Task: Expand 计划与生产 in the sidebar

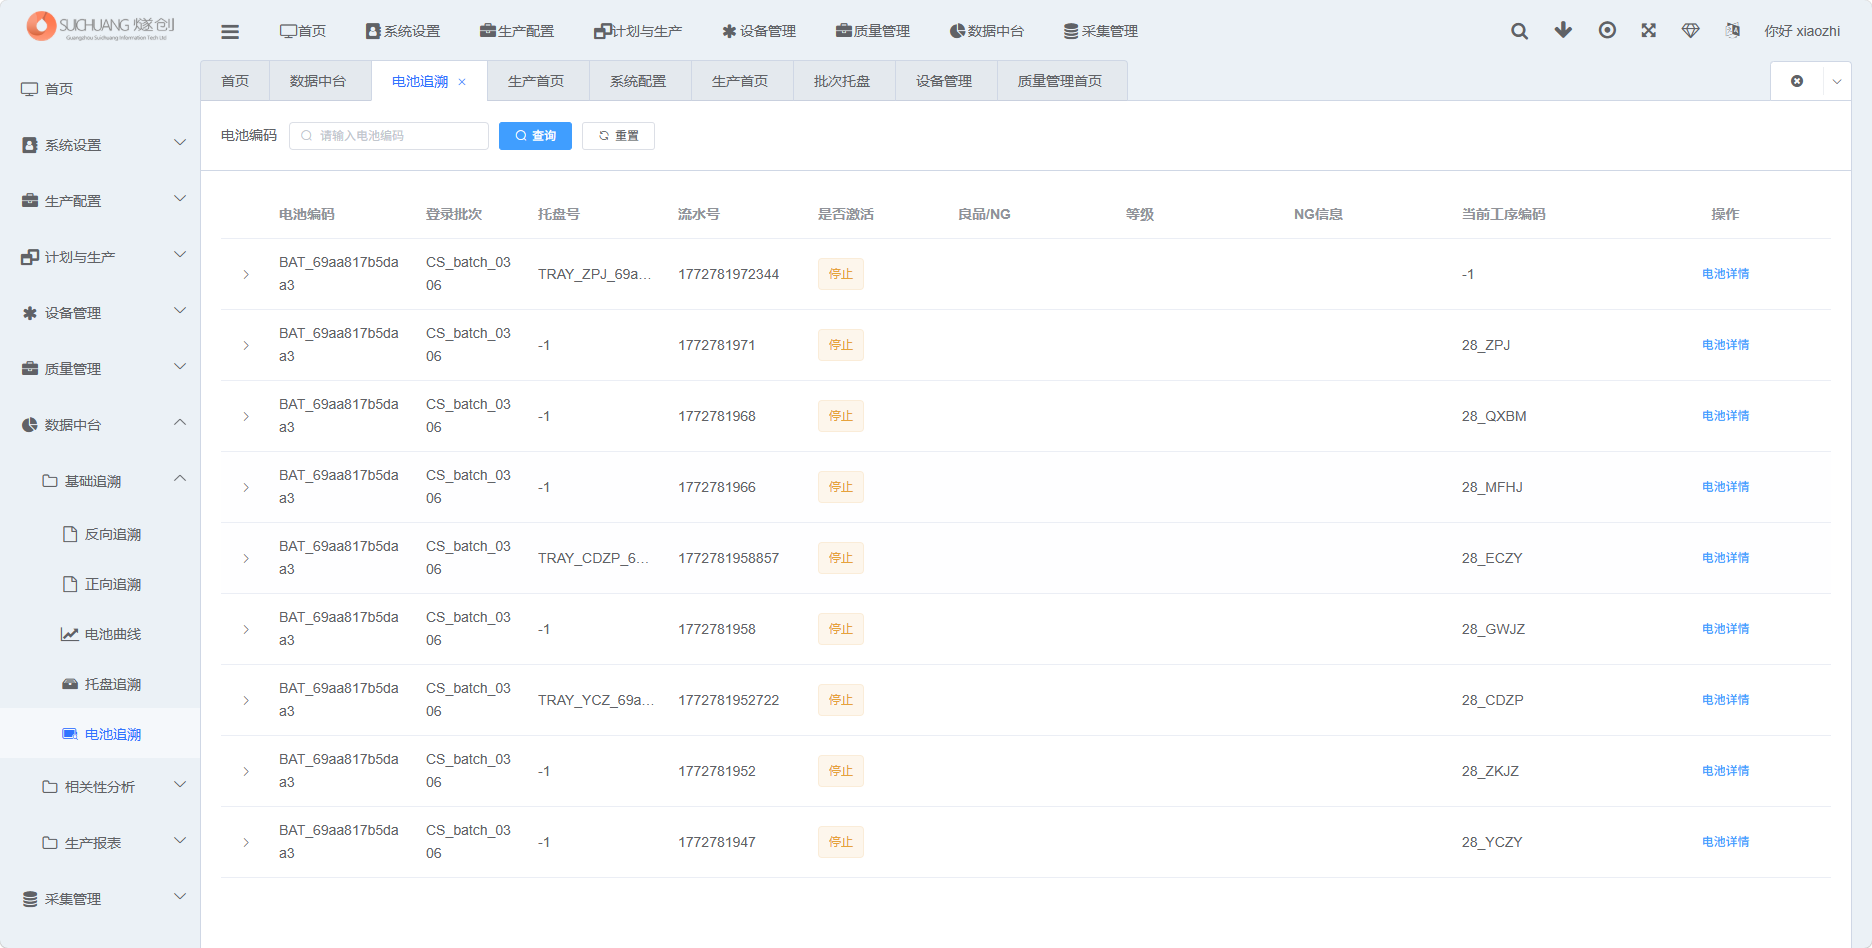Action: click(100, 257)
